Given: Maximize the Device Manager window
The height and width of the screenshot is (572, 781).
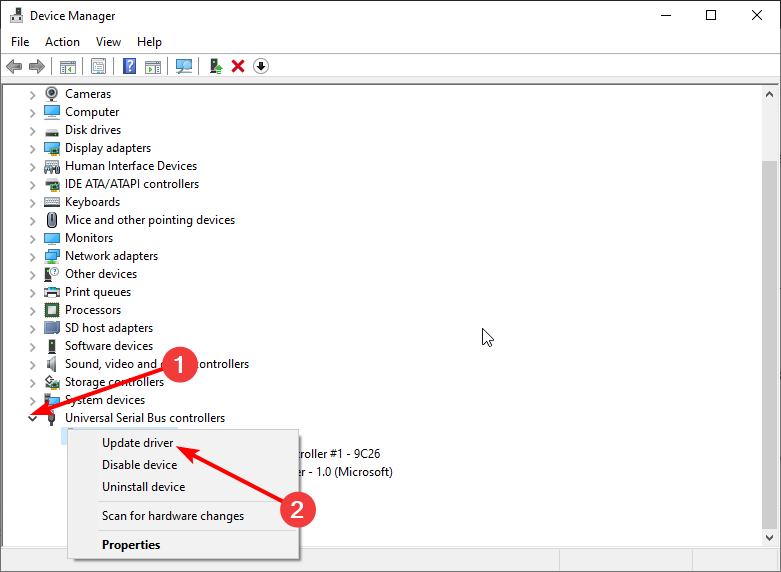Looking at the screenshot, I should click(711, 15).
